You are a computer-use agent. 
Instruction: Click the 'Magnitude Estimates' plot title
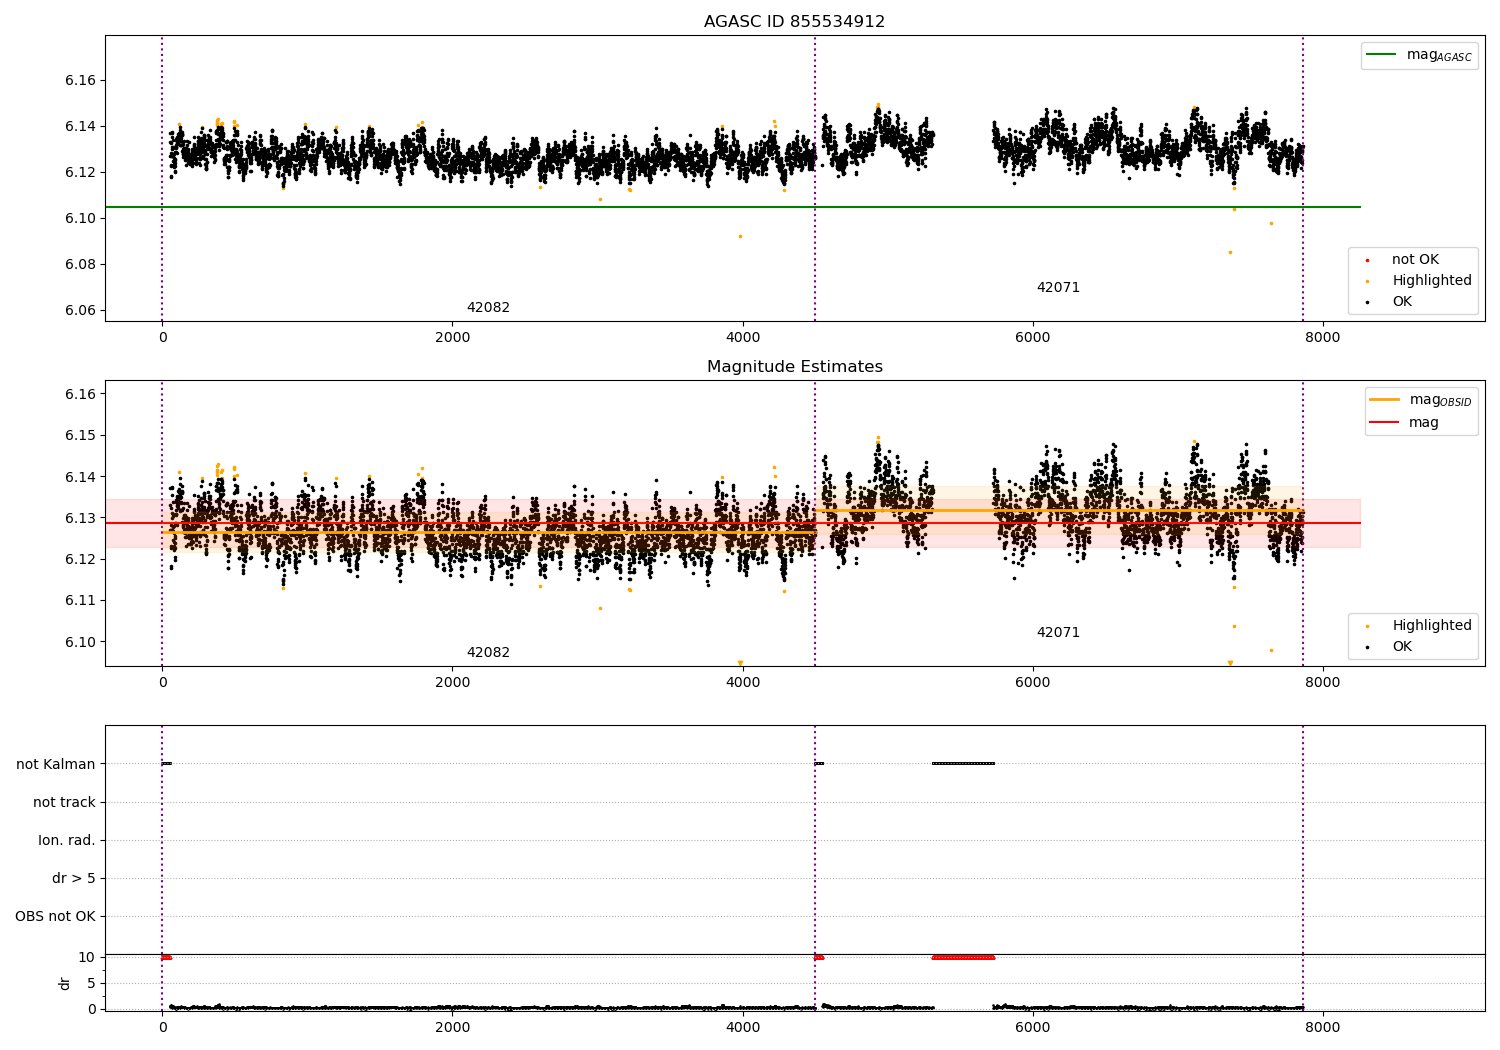pyautogui.click(x=794, y=367)
